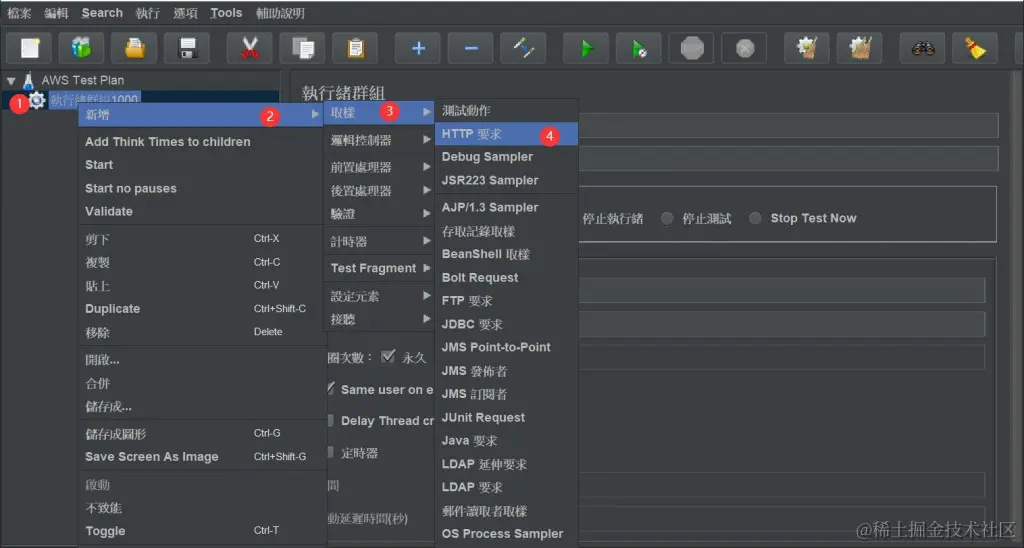Click the Shutdown toolbar icon
Image resolution: width=1024 pixels, height=548 pixels.
click(x=744, y=48)
